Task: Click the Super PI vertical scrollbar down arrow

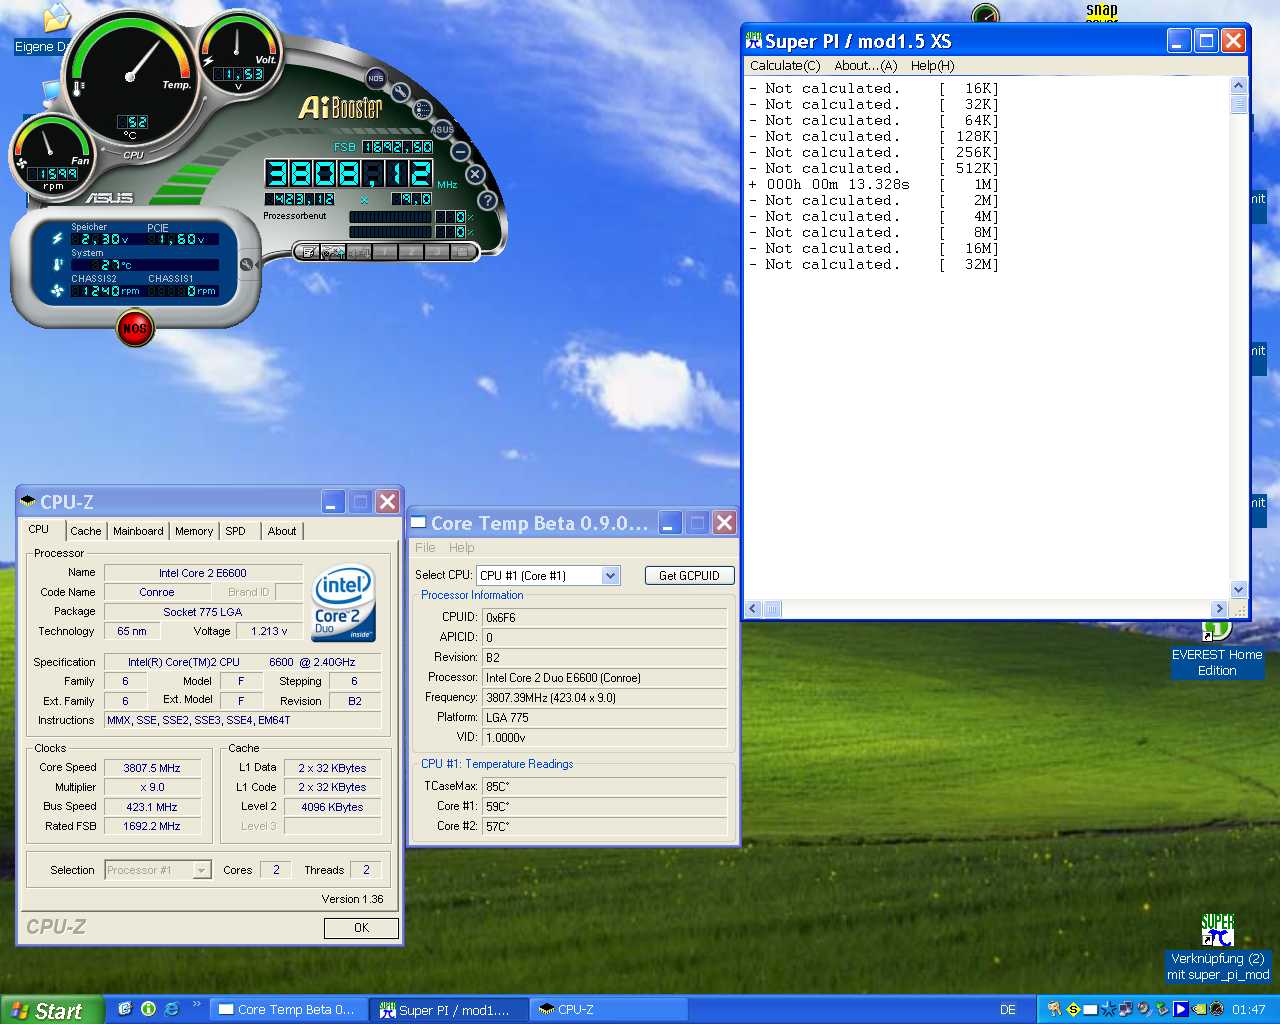Action: click(1239, 590)
